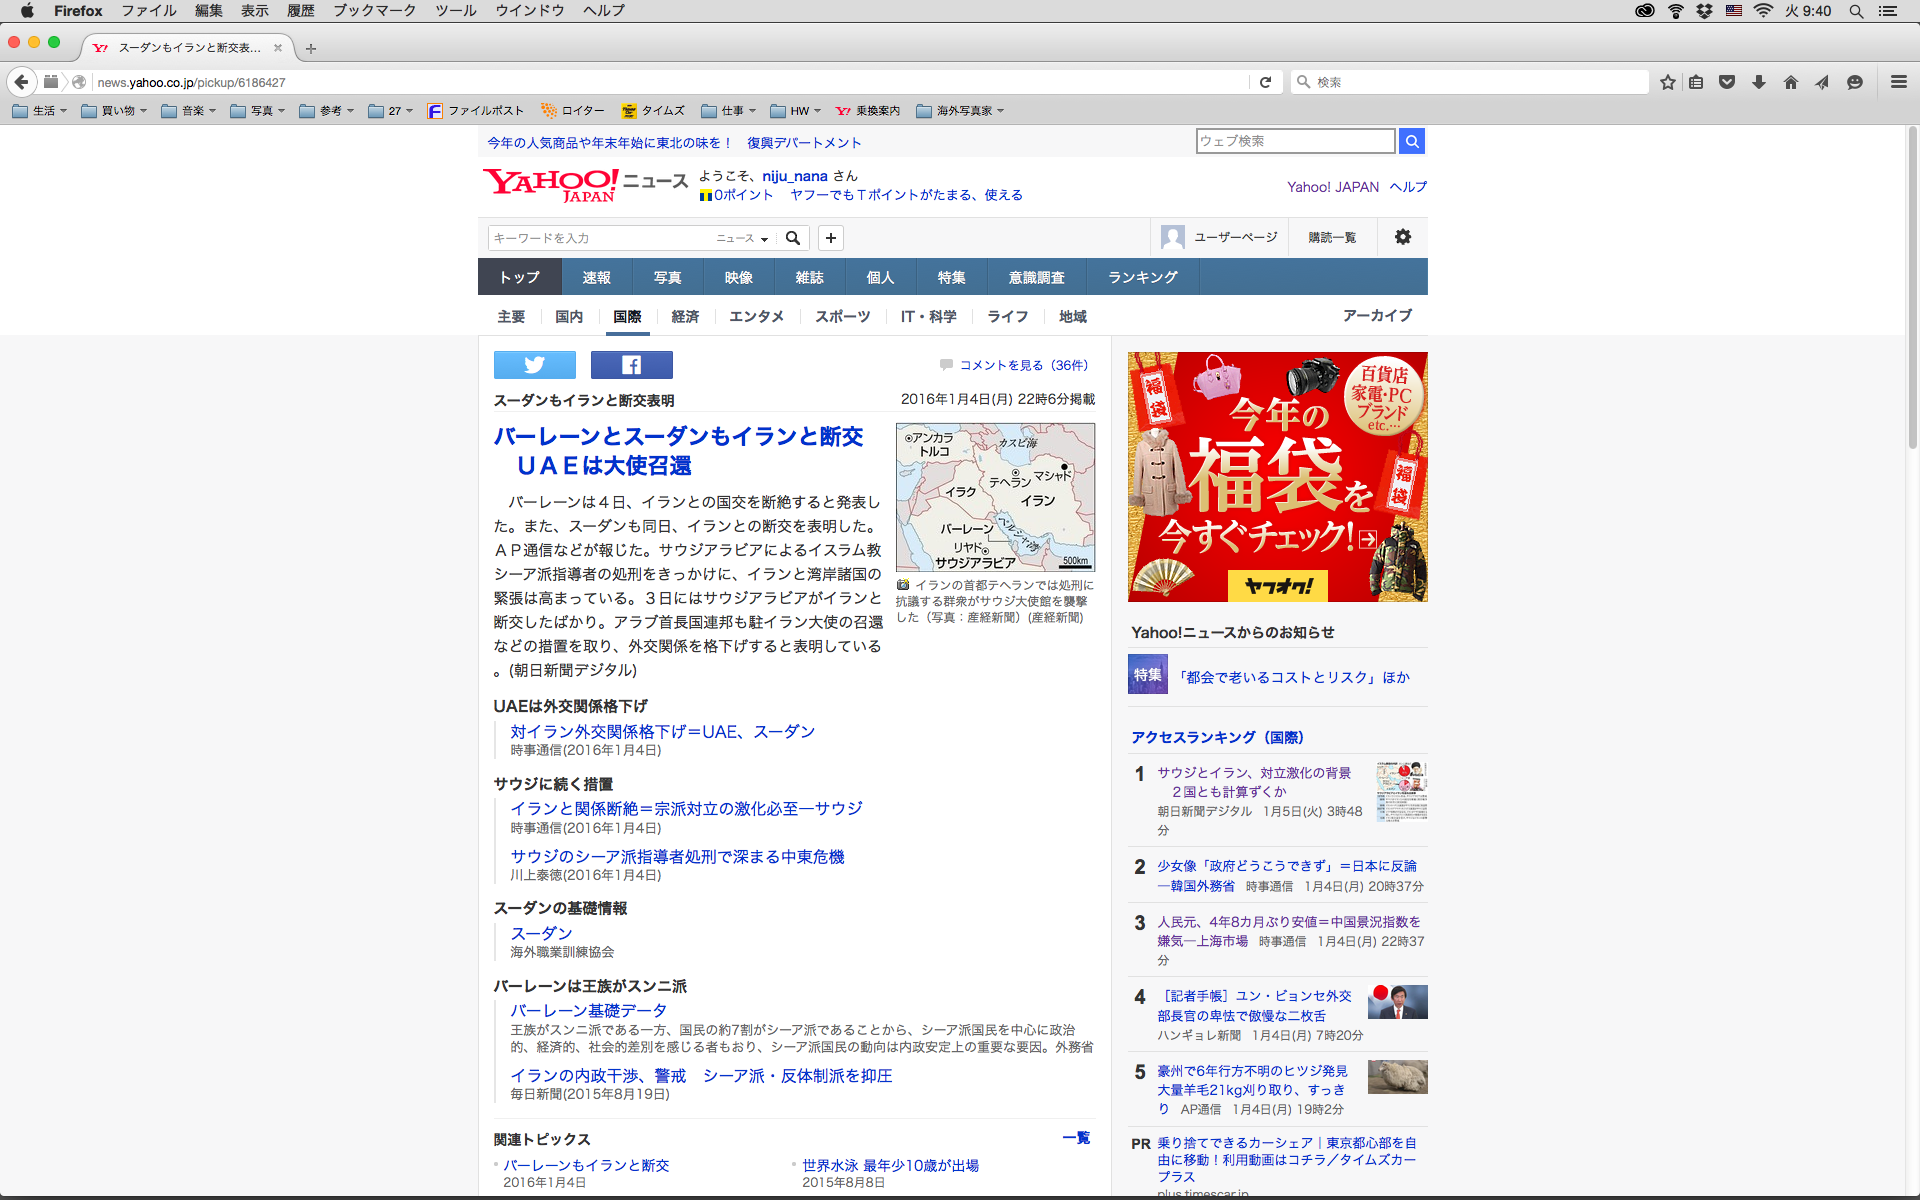This screenshot has width=1920, height=1200.
Task: Switch to the ランキング navigation tab
Action: [1142, 277]
